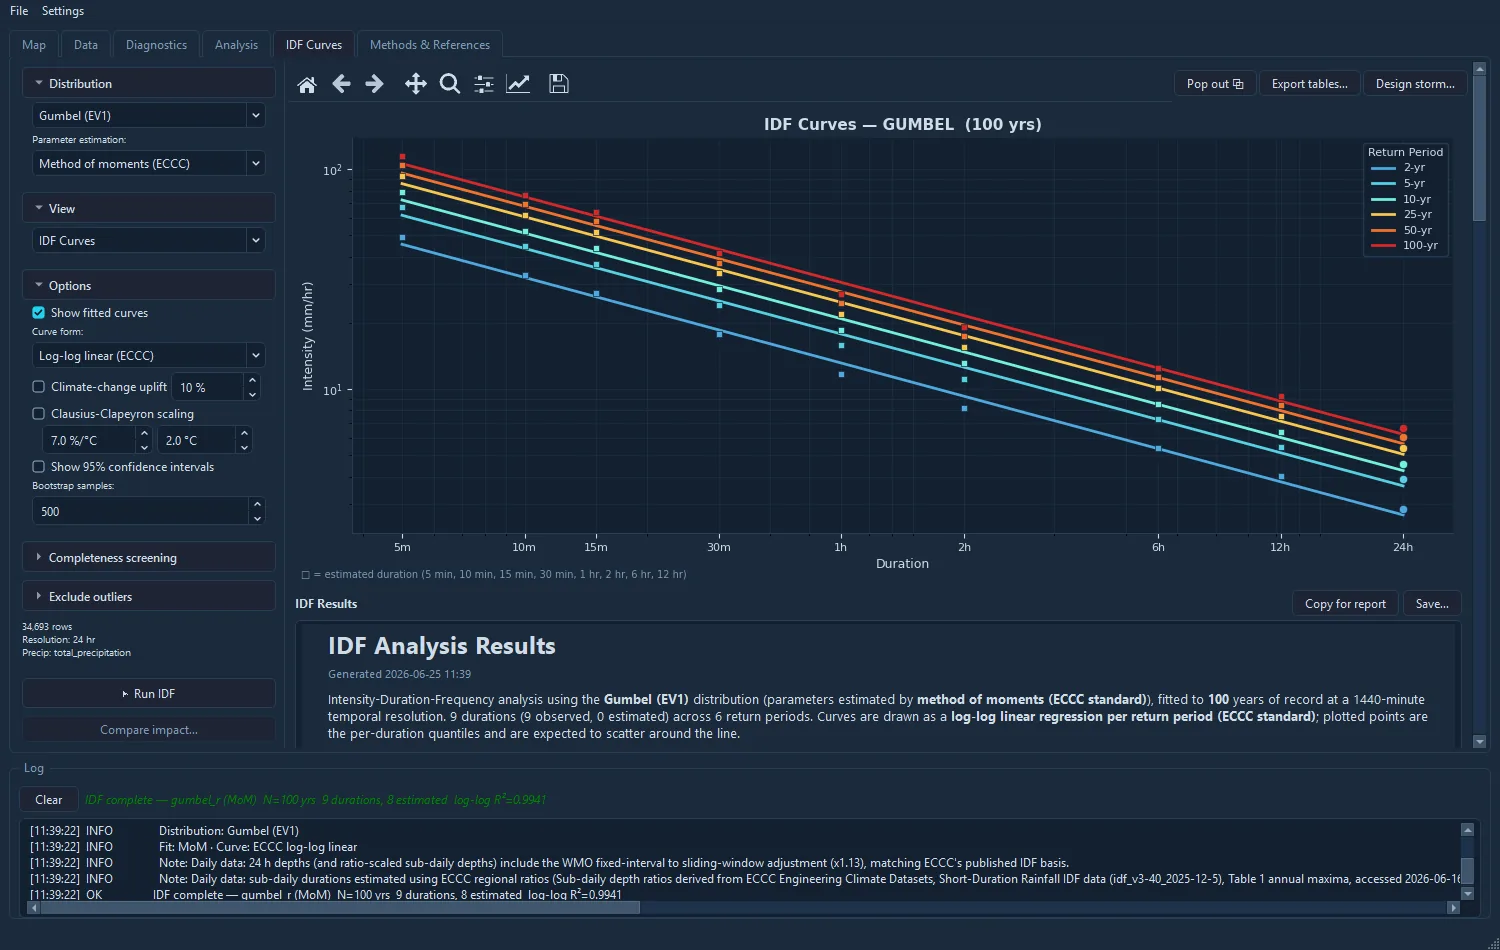Click Save... button in IDF Results
1500x950 pixels.
[1432, 604]
